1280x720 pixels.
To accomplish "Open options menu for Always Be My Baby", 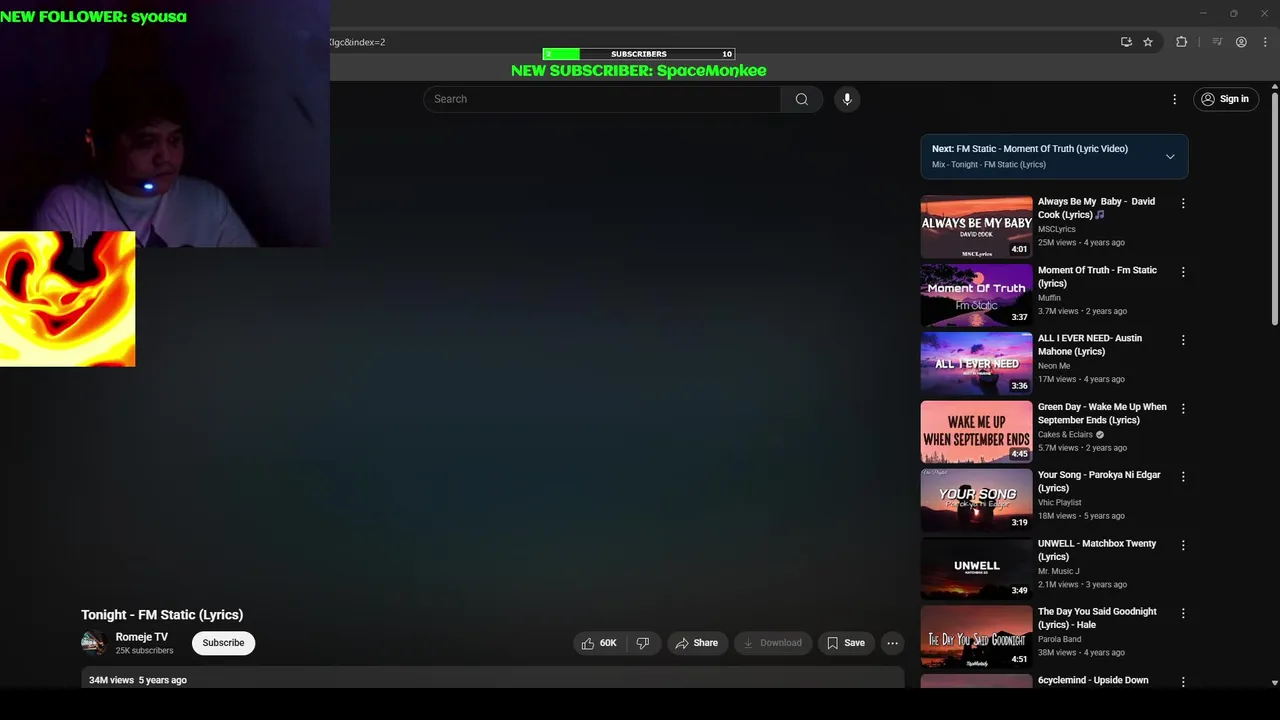I will [x=1183, y=203].
